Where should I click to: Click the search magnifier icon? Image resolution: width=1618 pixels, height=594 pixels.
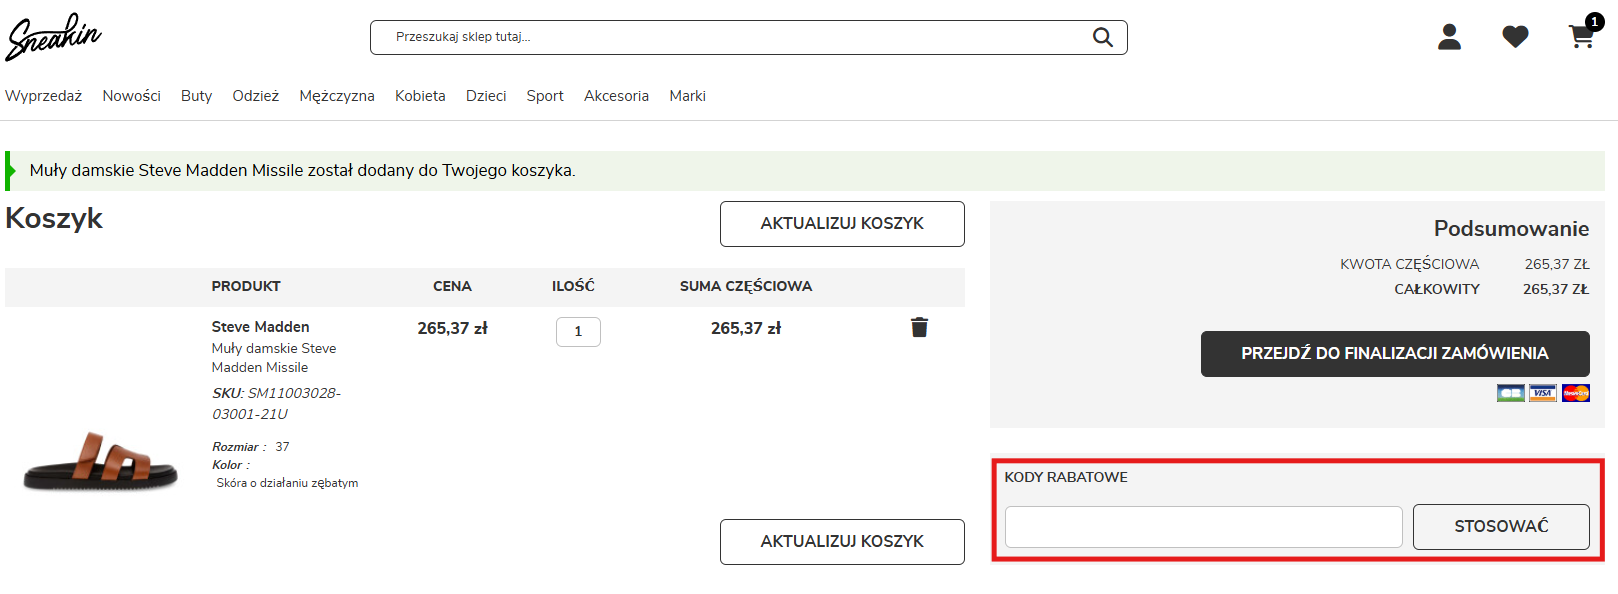(x=1102, y=37)
